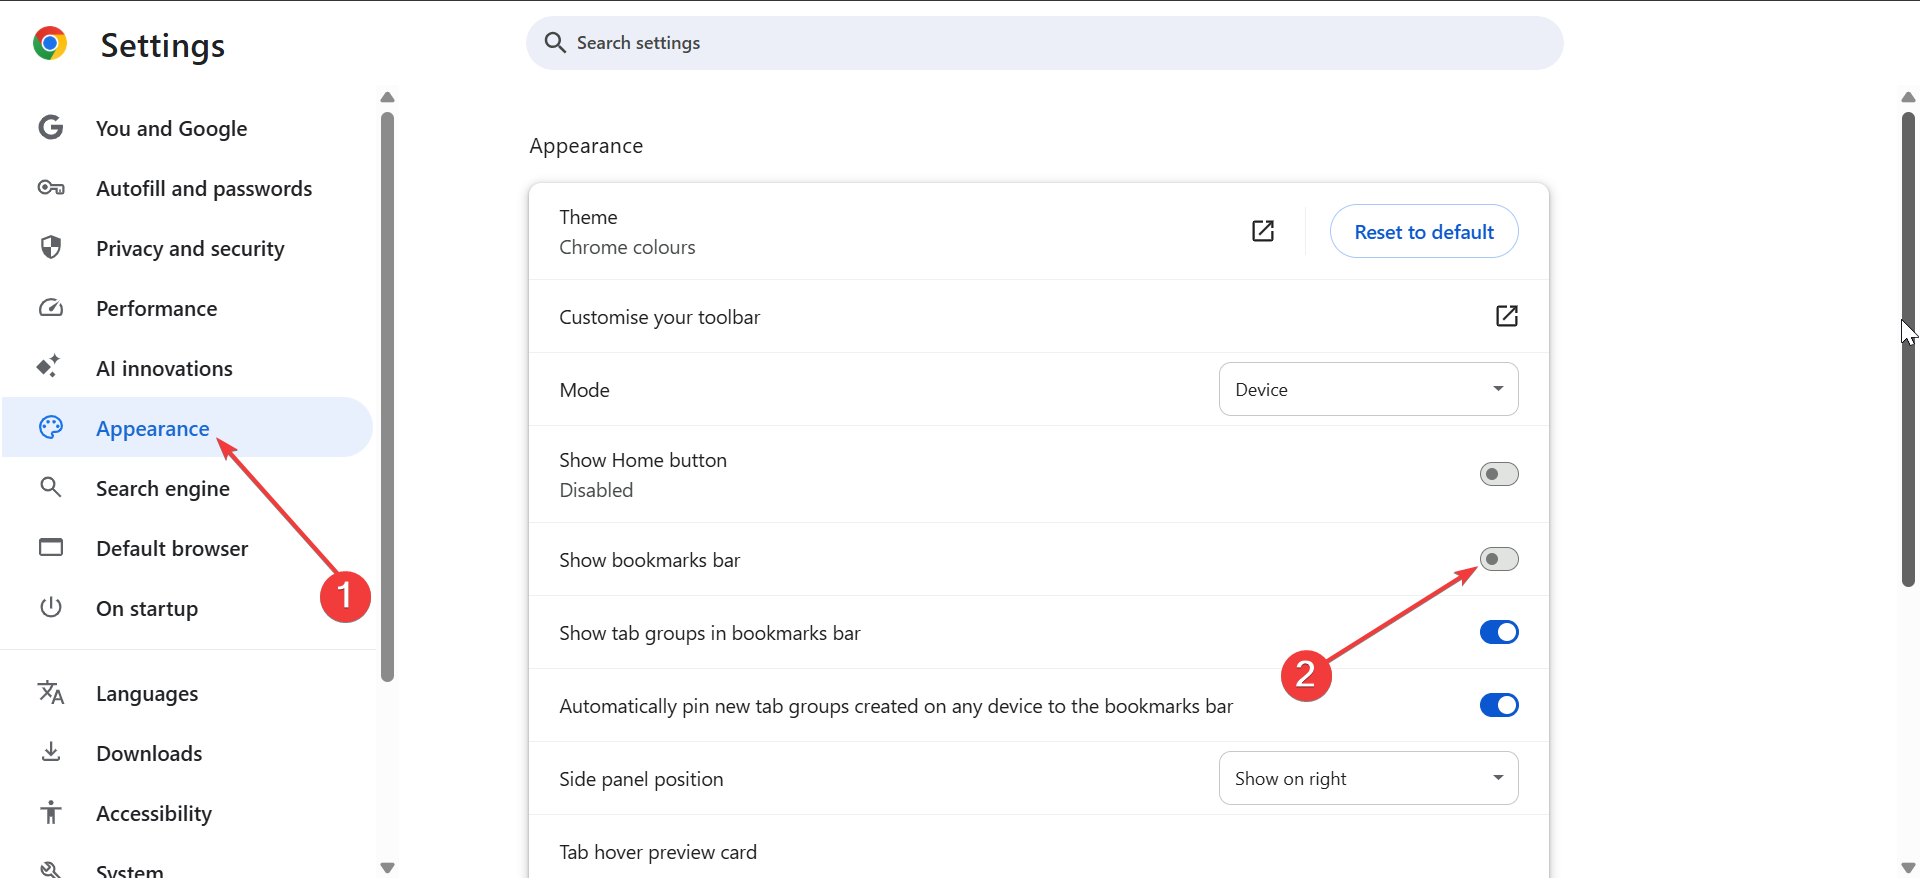Click Reset to default button
The width and height of the screenshot is (1920, 878).
tap(1423, 232)
